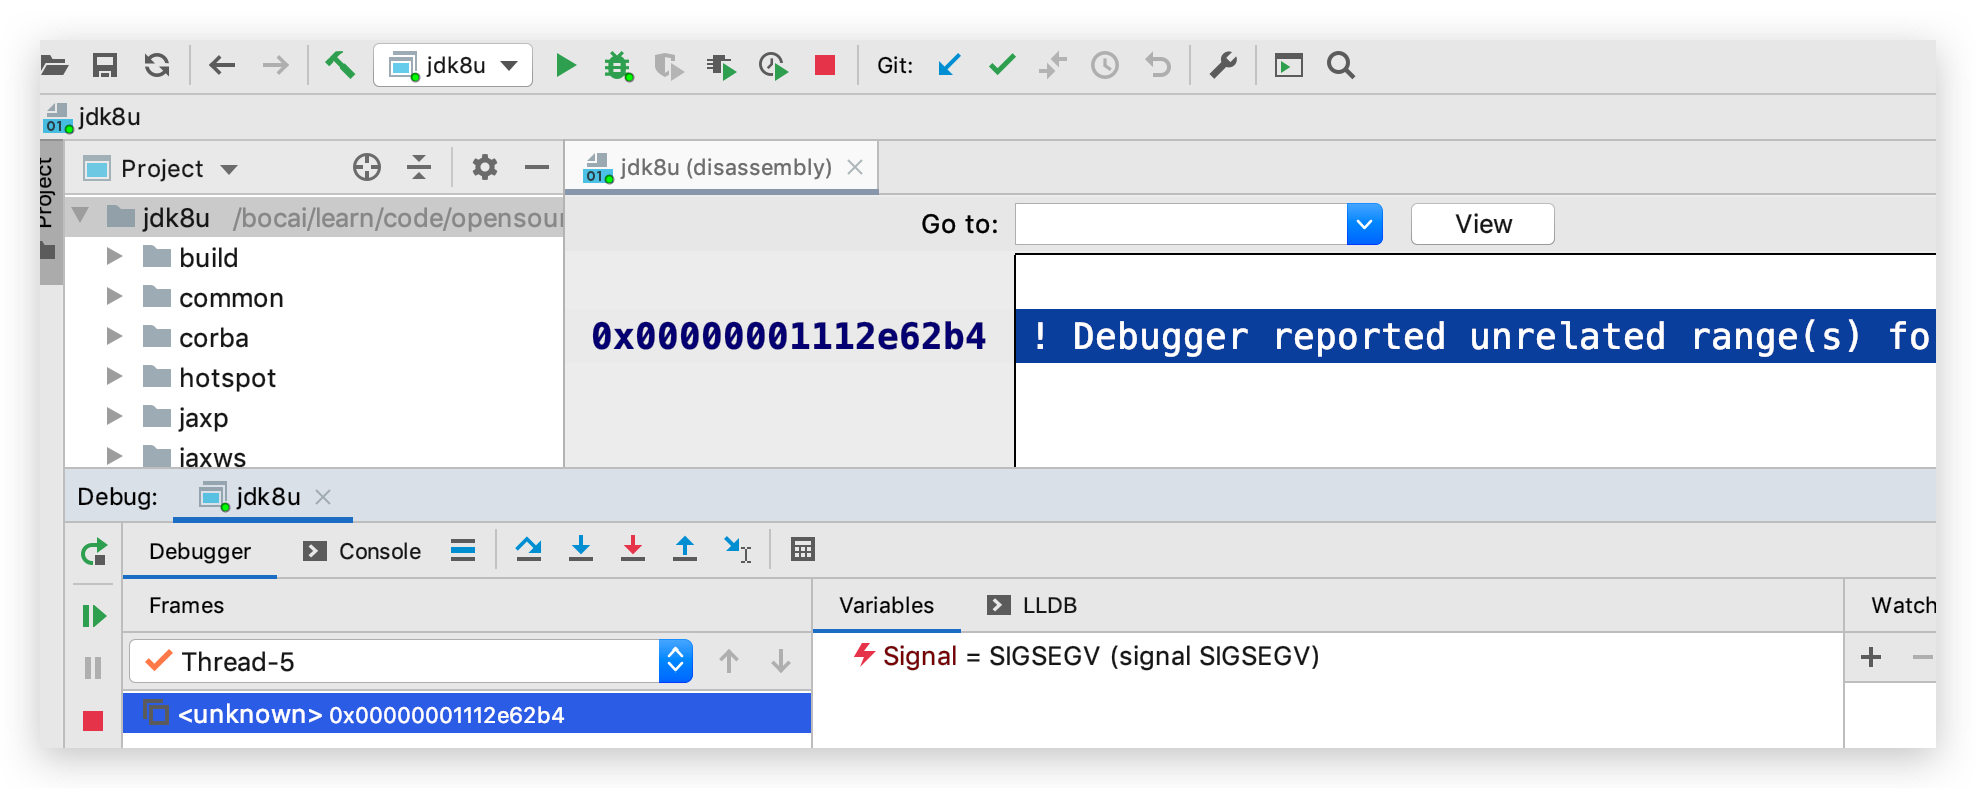1976x788 pixels.
Task: Show Git history with the clock icon
Action: pos(1105,66)
